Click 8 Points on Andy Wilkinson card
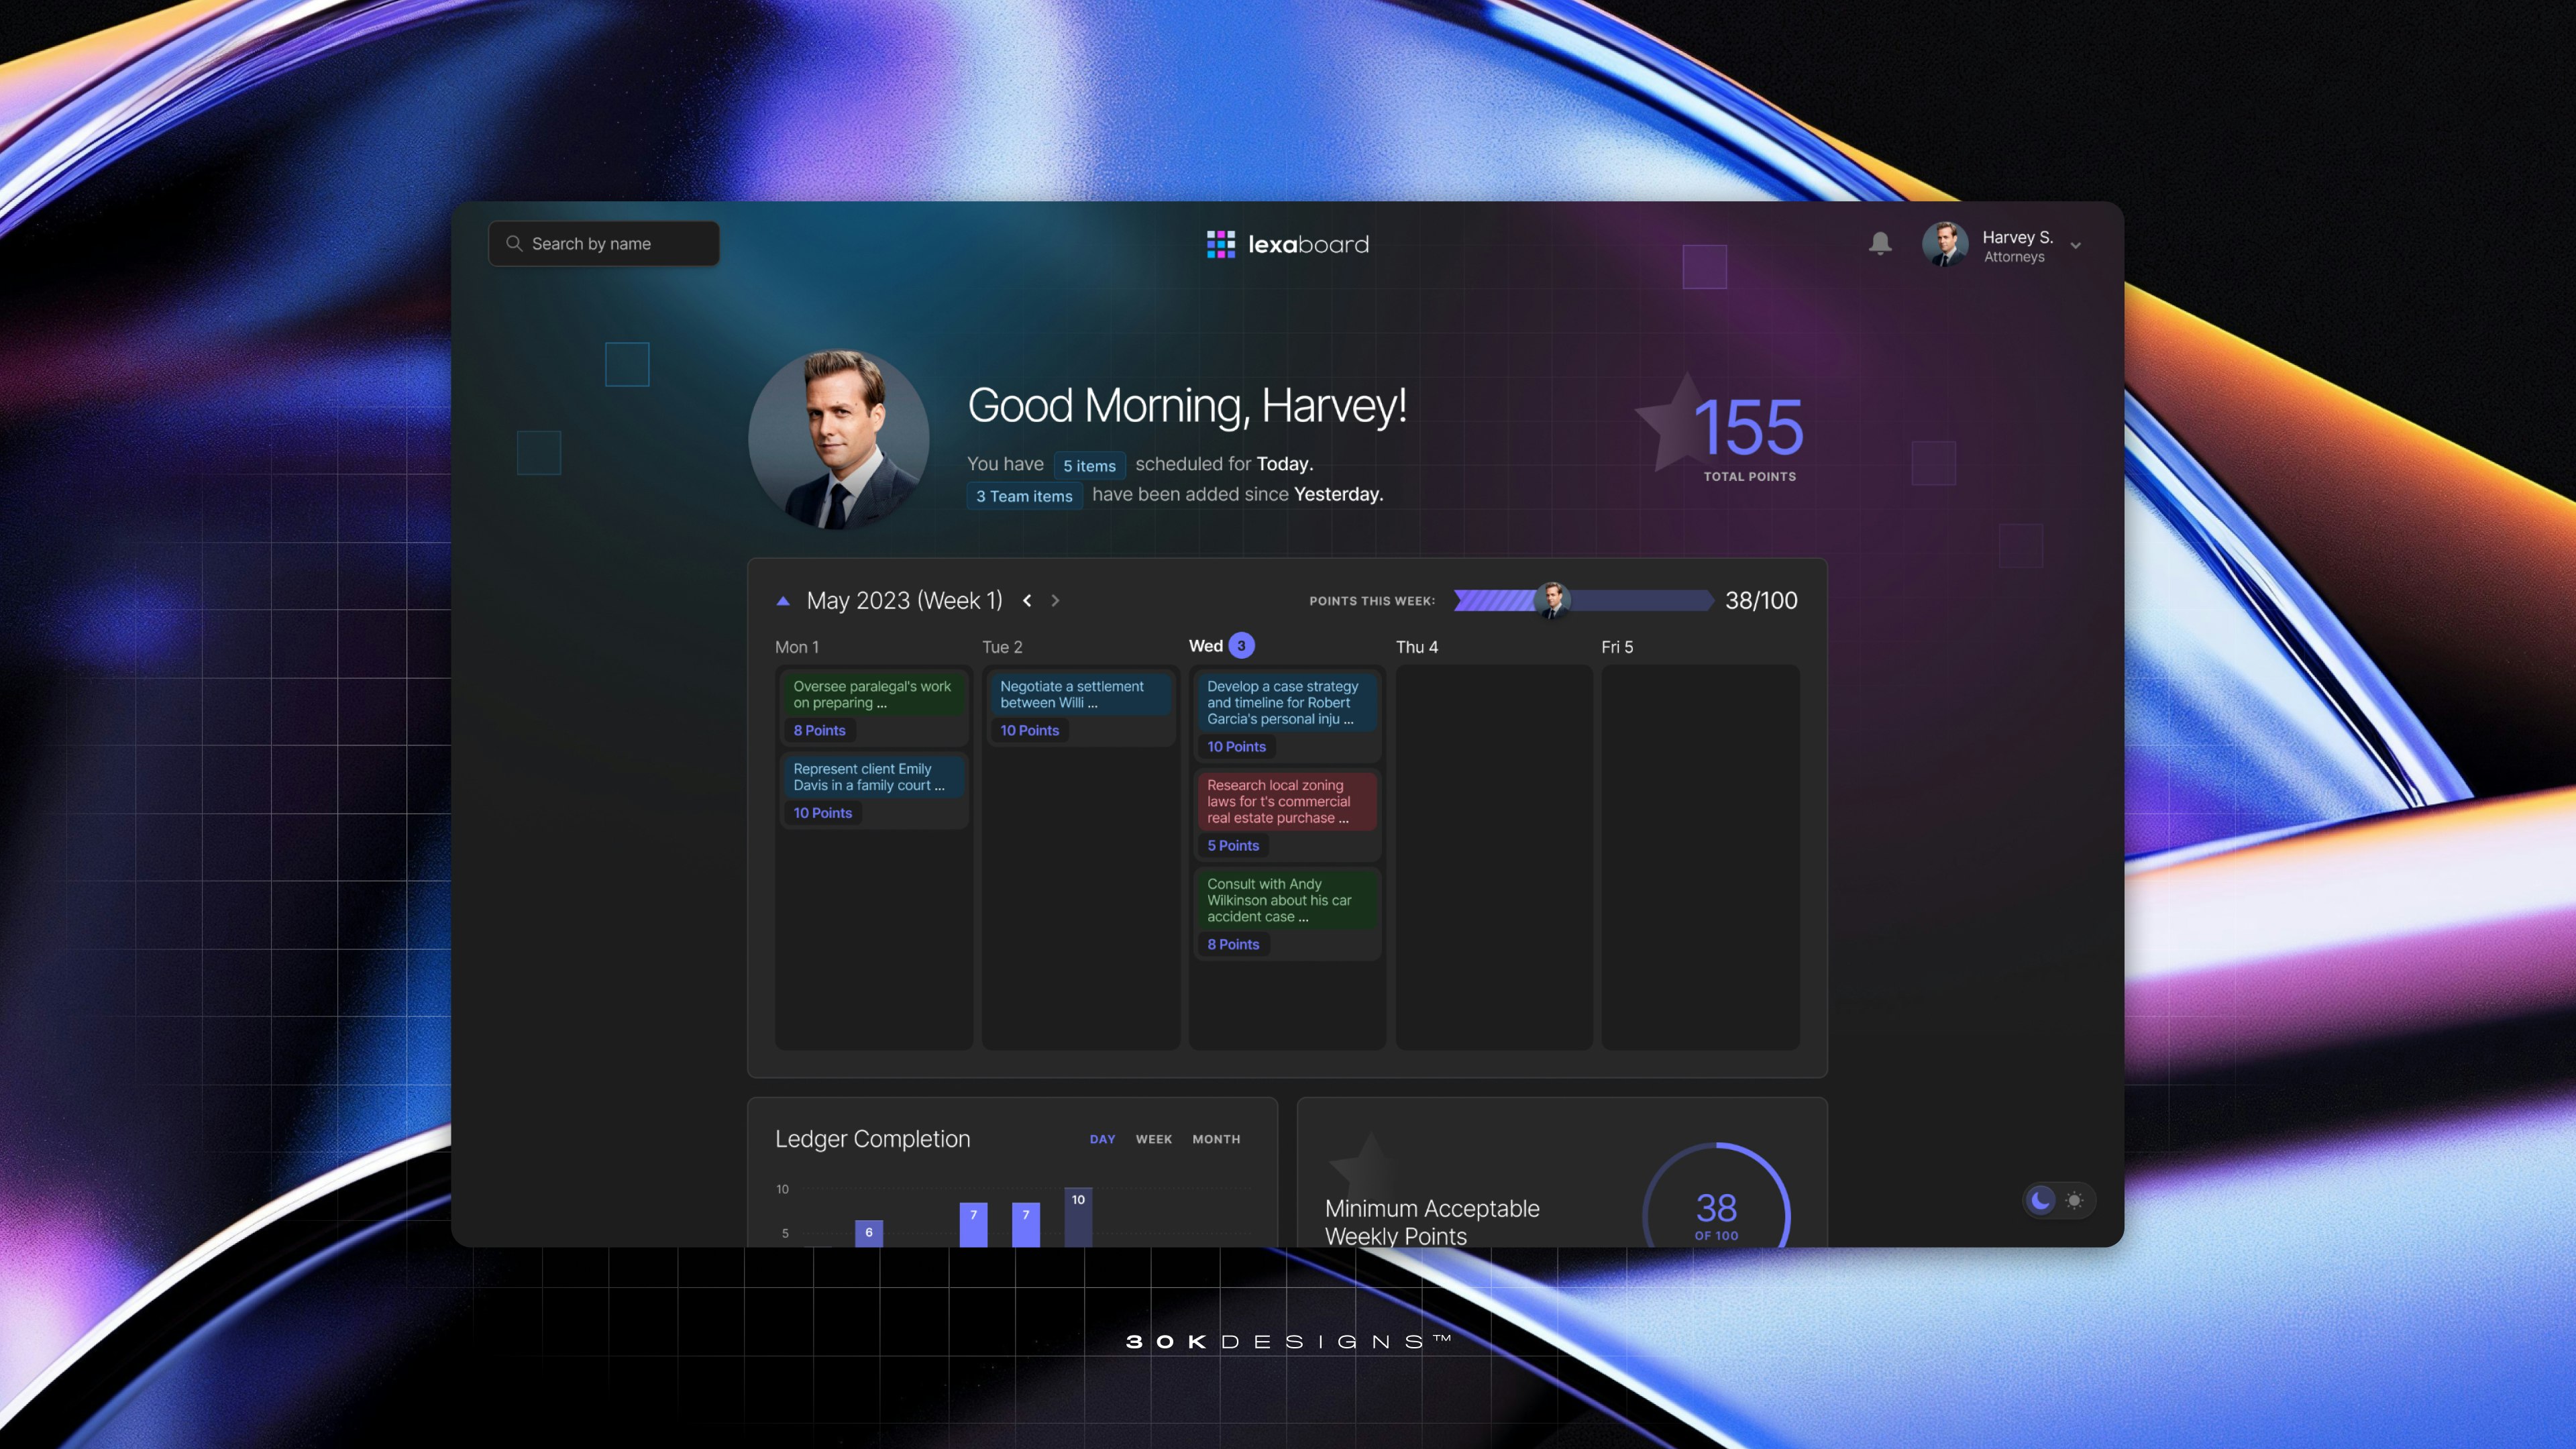 1233,945
